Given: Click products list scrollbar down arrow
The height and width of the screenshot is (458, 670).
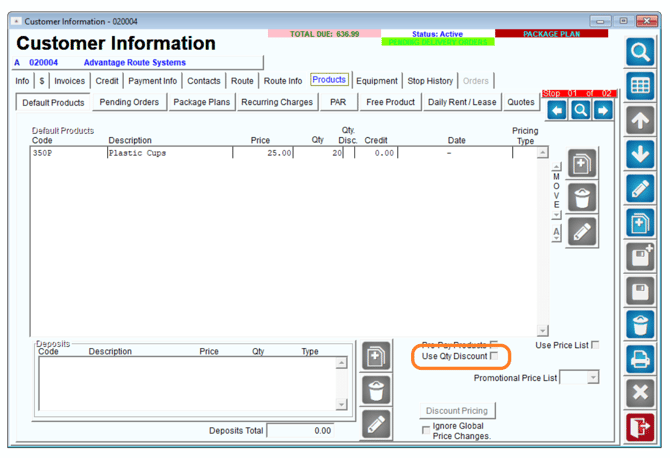Looking at the screenshot, I should tap(543, 330).
